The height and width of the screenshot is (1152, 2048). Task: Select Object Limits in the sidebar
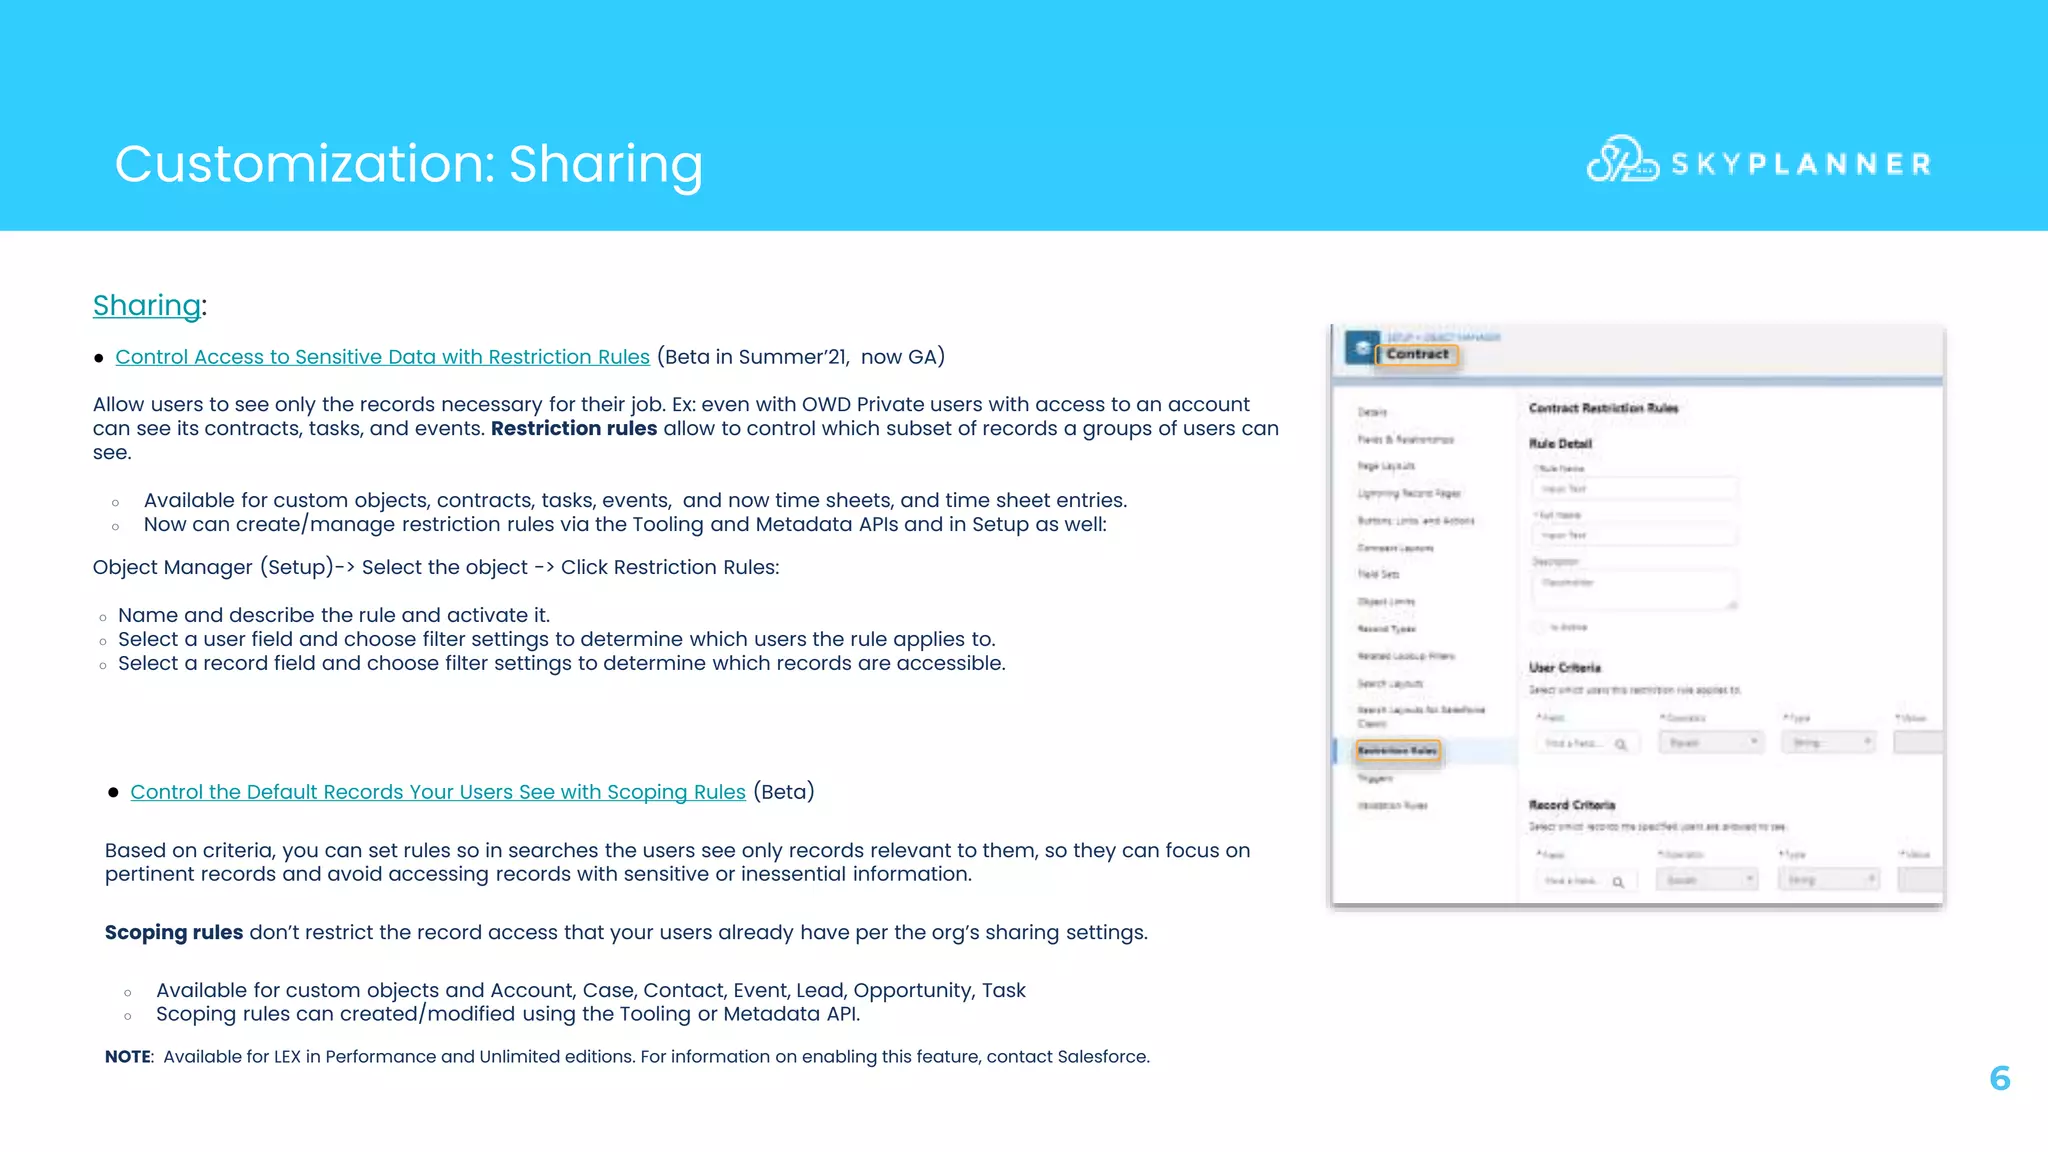[x=1386, y=602]
